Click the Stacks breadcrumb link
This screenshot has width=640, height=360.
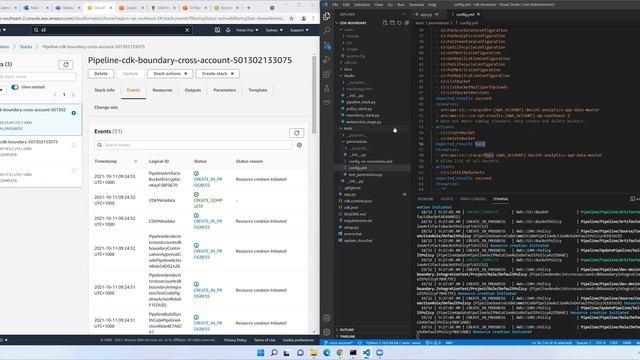[x=26, y=47]
